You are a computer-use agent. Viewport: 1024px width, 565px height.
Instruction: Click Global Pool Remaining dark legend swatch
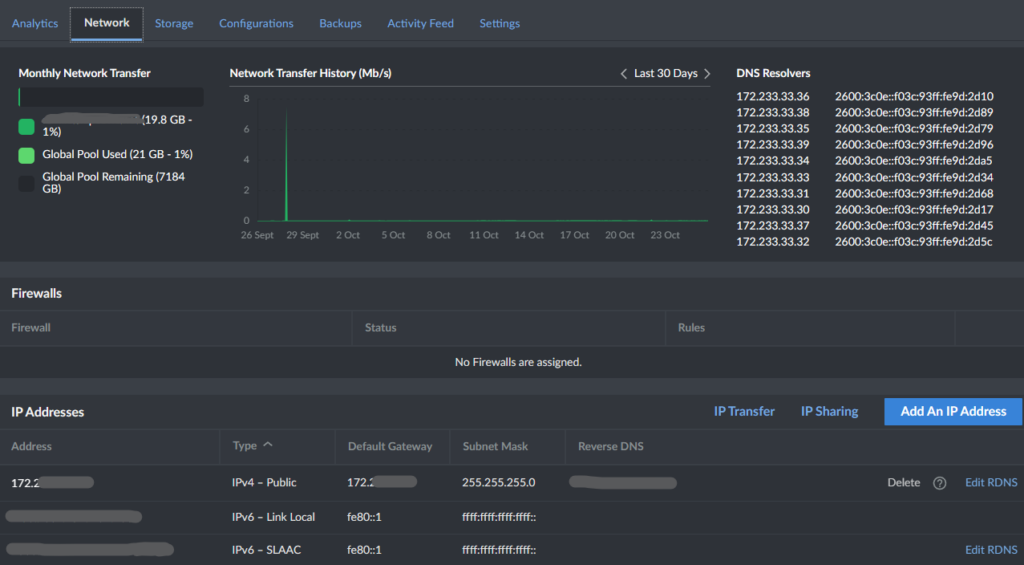pos(26,183)
